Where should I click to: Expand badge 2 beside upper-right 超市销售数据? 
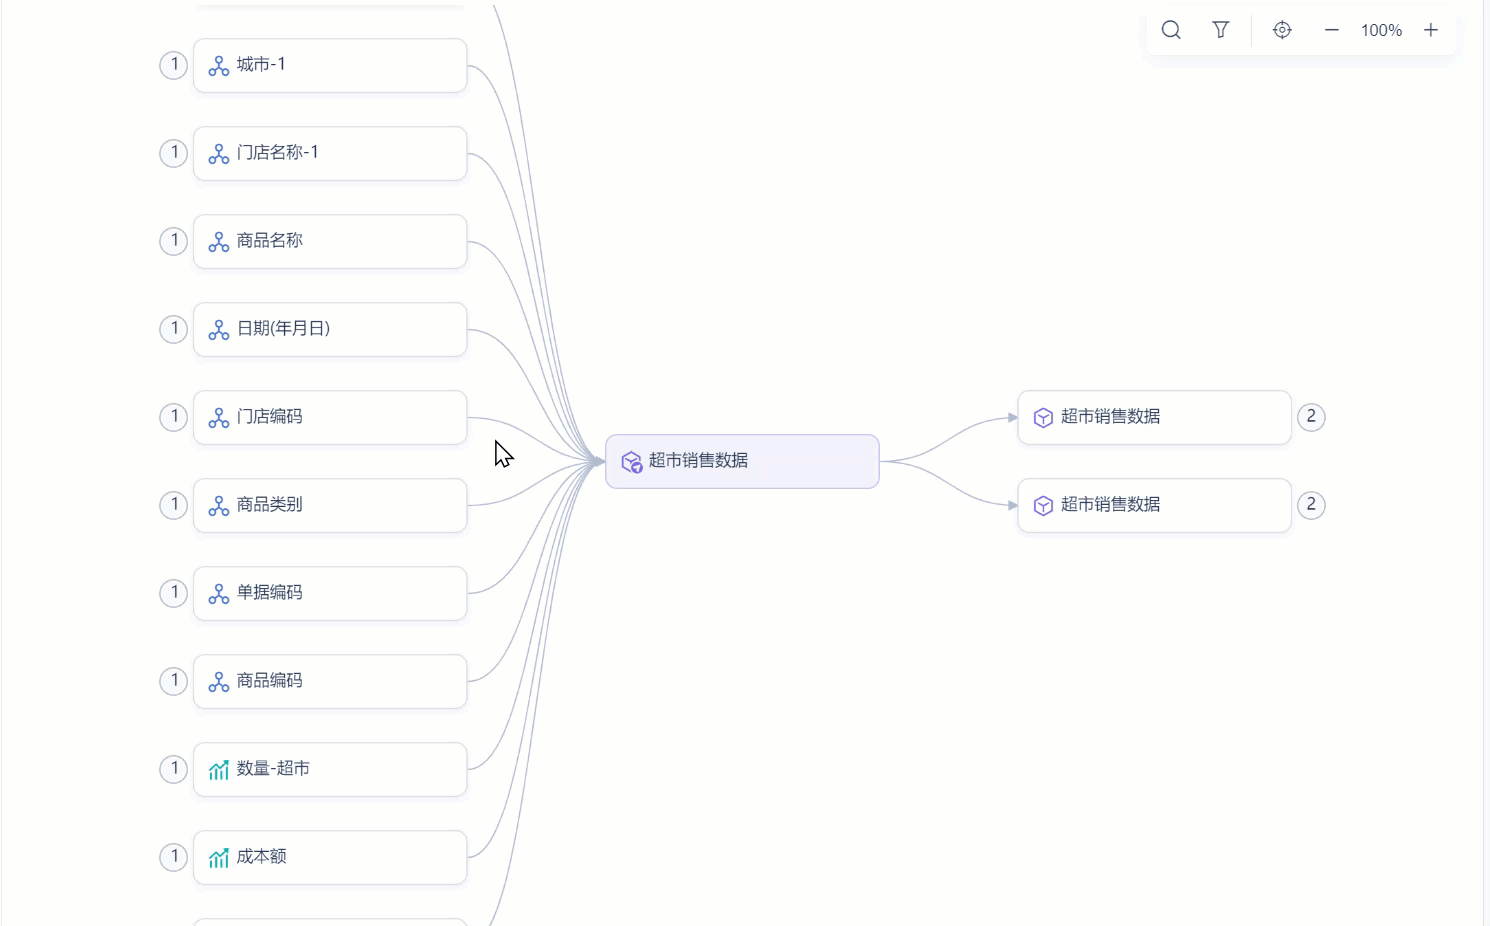tap(1311, 417)
